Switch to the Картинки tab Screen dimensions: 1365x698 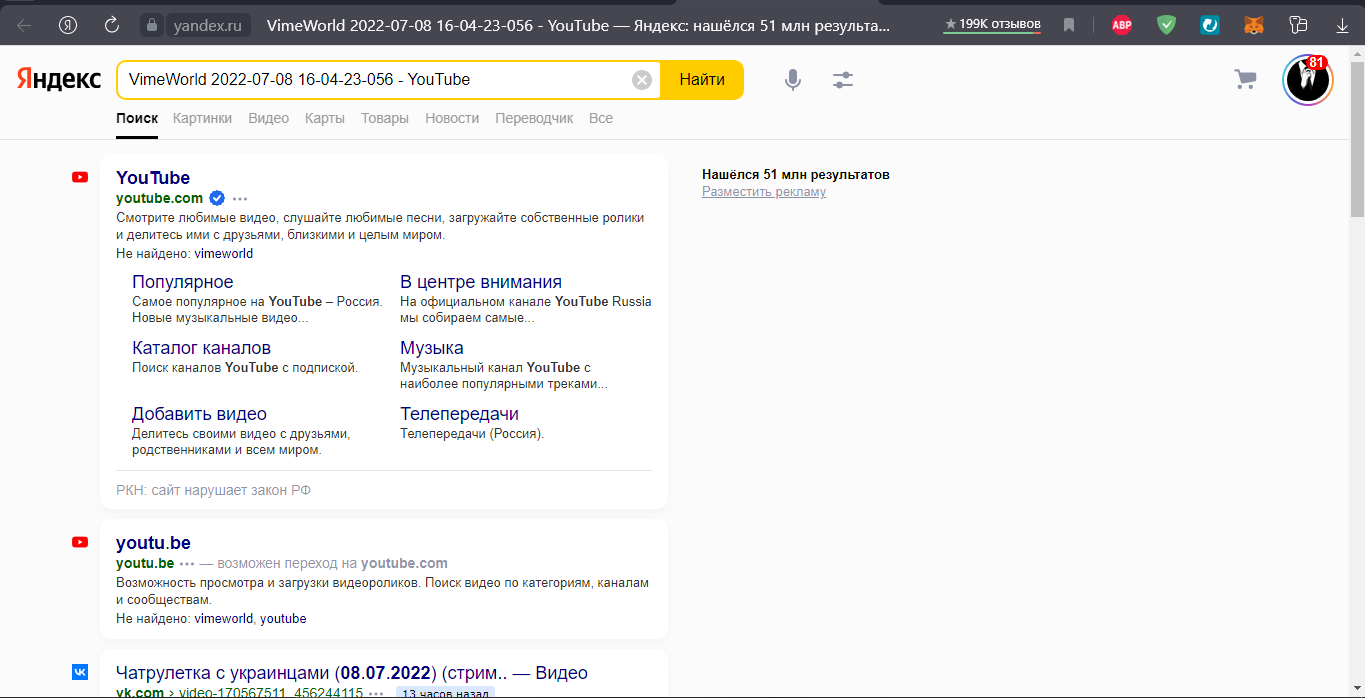pos(202,118)
